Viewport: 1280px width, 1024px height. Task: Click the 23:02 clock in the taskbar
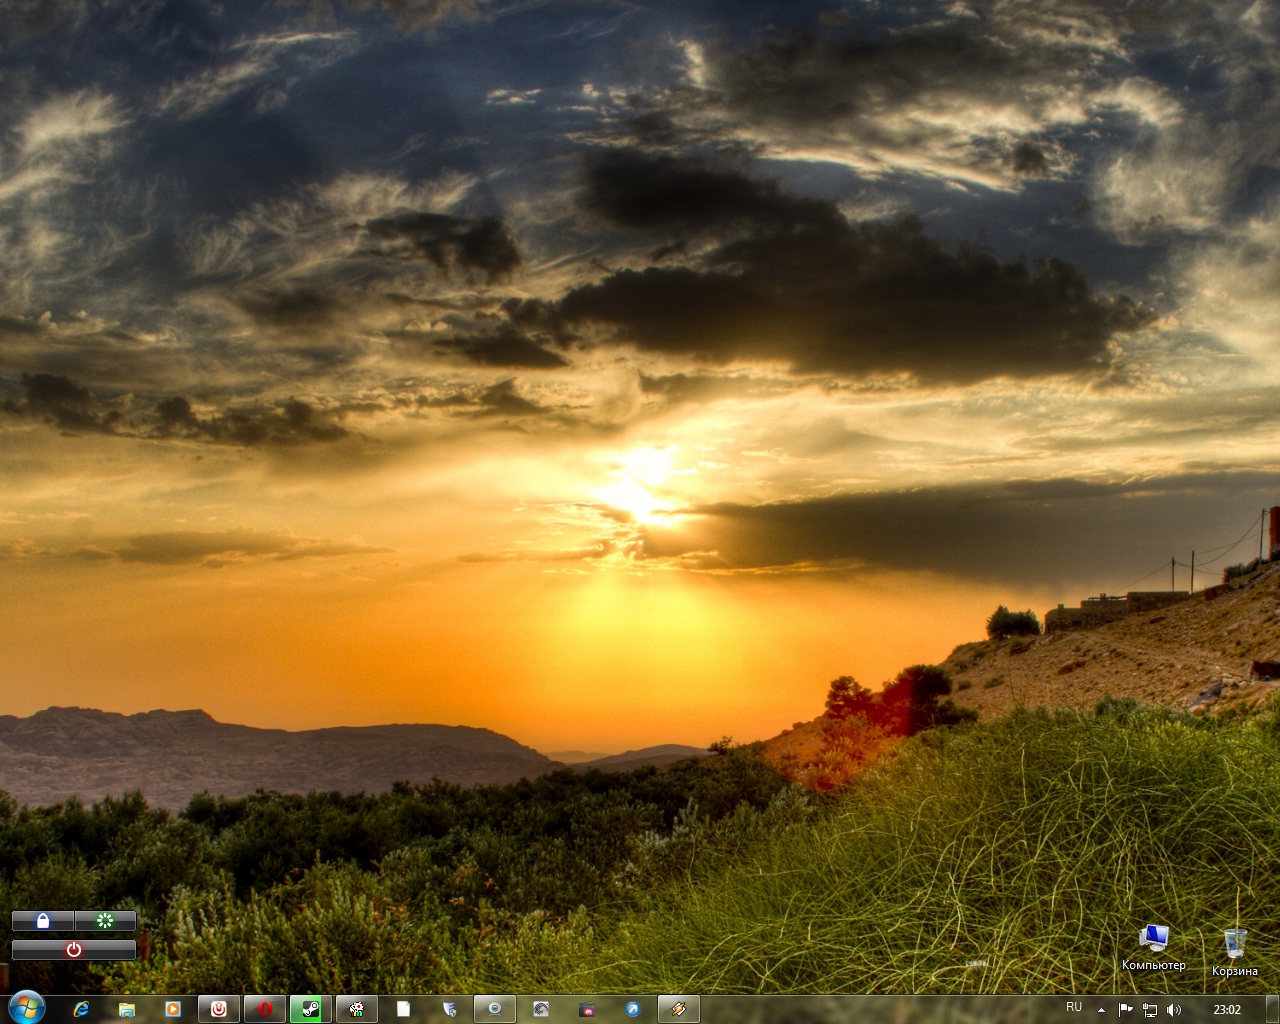[1227, 1010]
